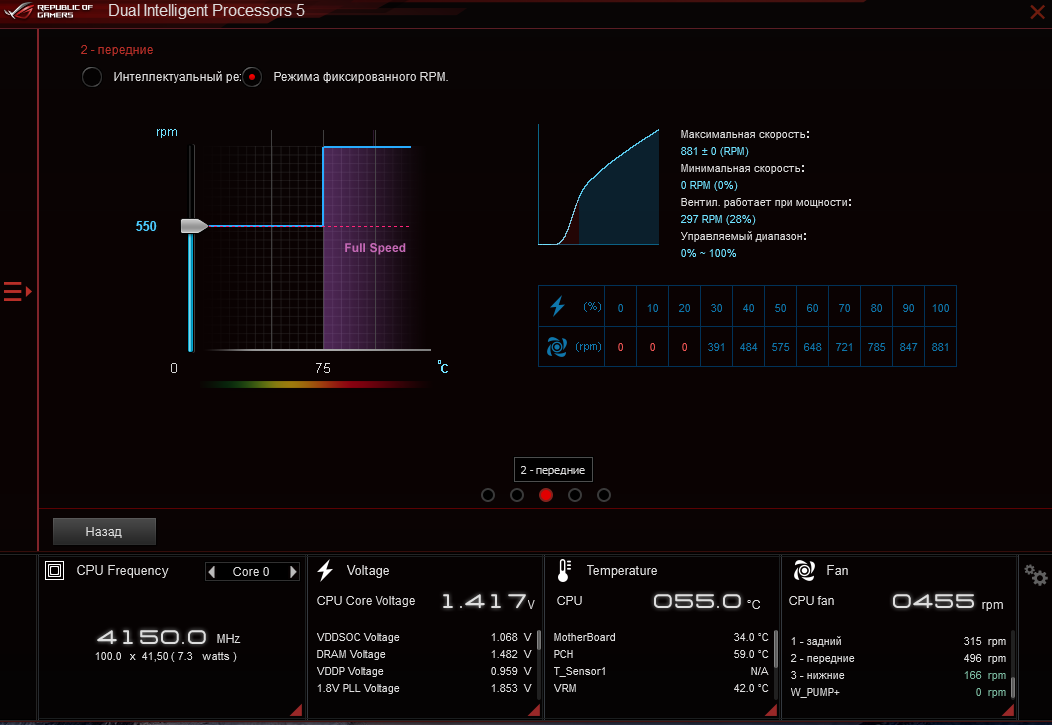This screenshot has height=725, width=1052.
Task: Click the VDDP Voltage row
Action: click(423, 671)
